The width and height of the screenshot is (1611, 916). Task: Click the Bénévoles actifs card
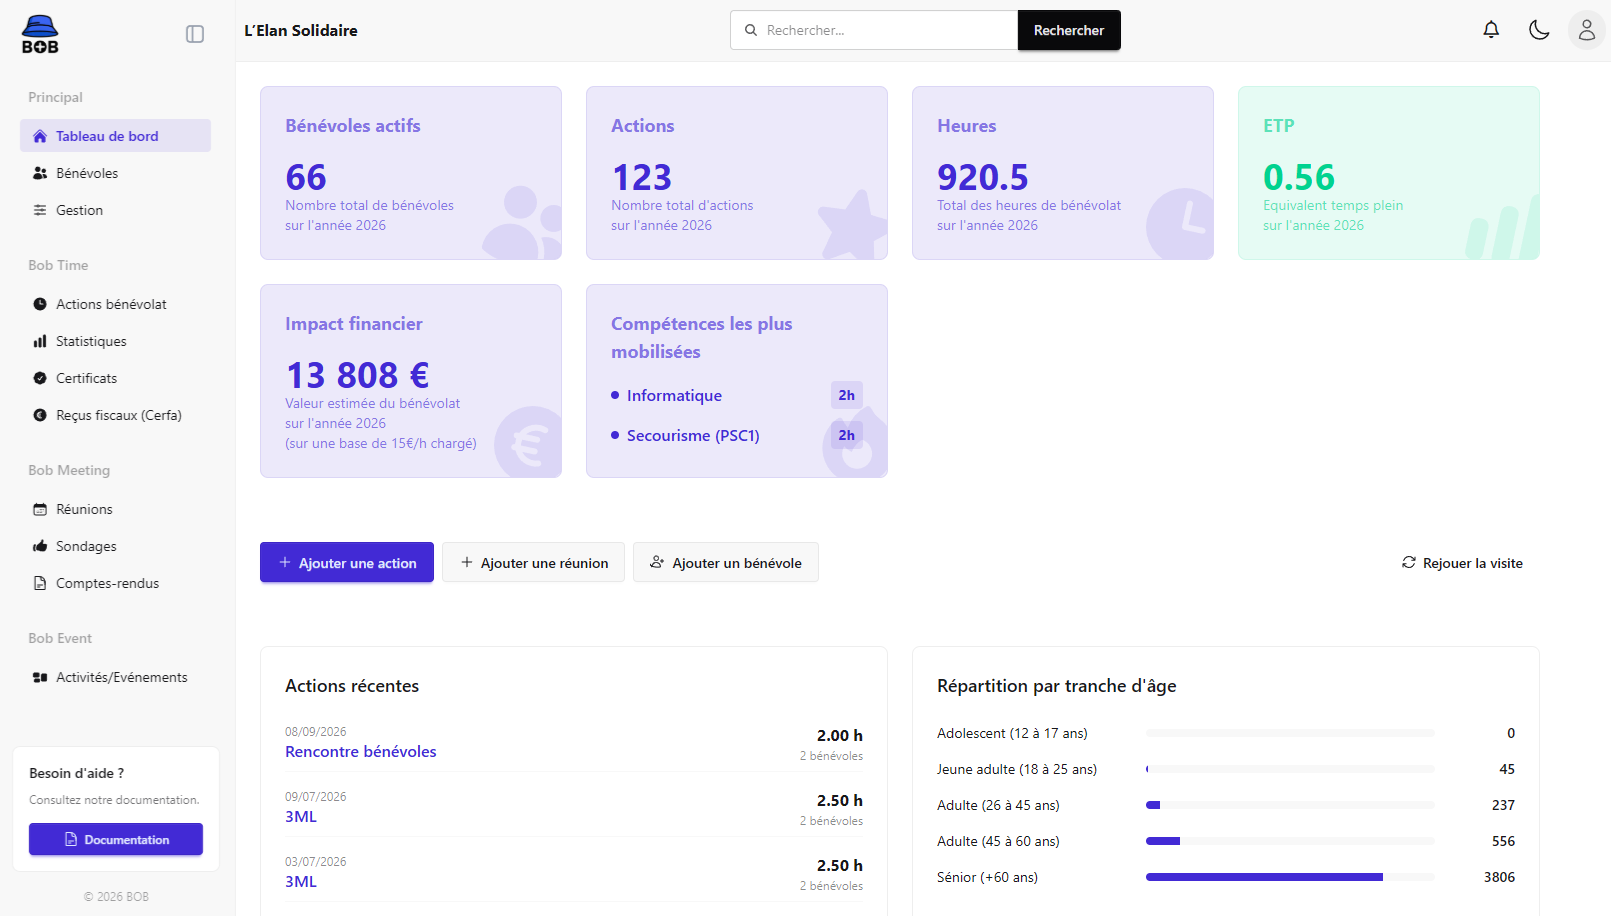click(411, 173)
